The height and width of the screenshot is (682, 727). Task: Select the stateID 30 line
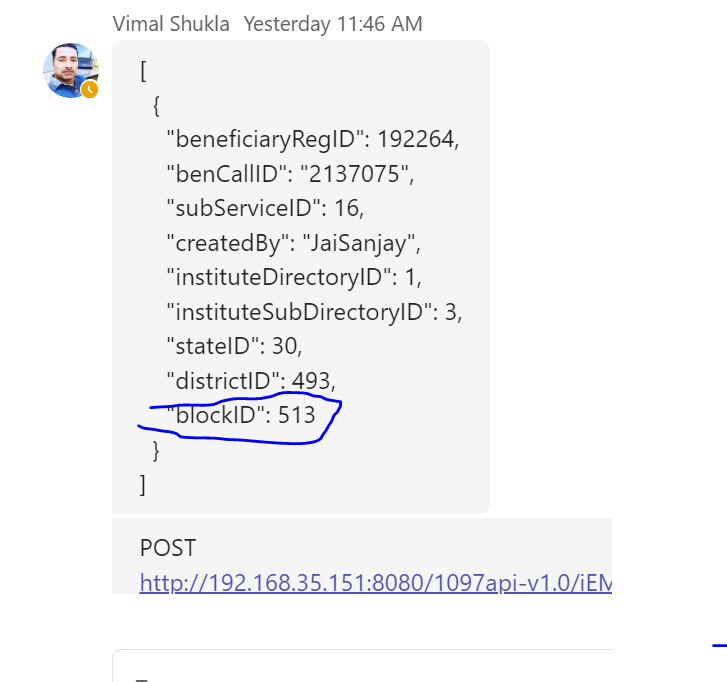234,346
